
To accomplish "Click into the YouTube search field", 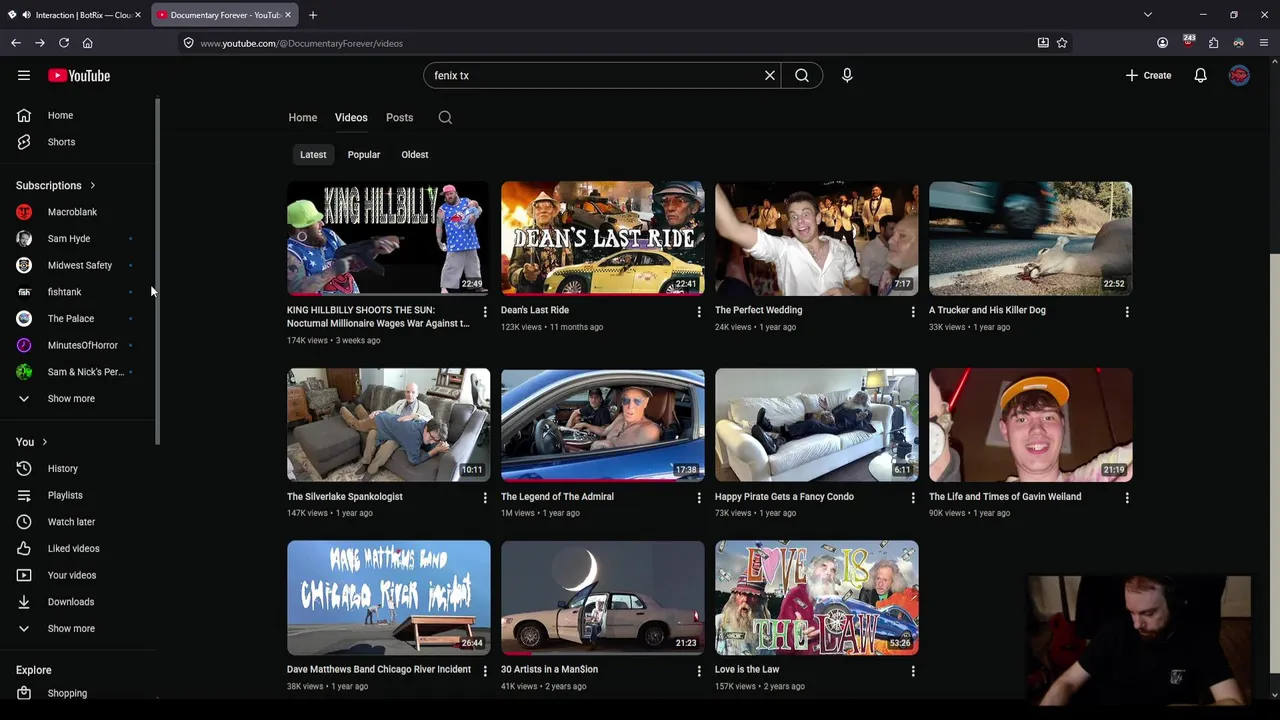I will [x=592, y=76].
